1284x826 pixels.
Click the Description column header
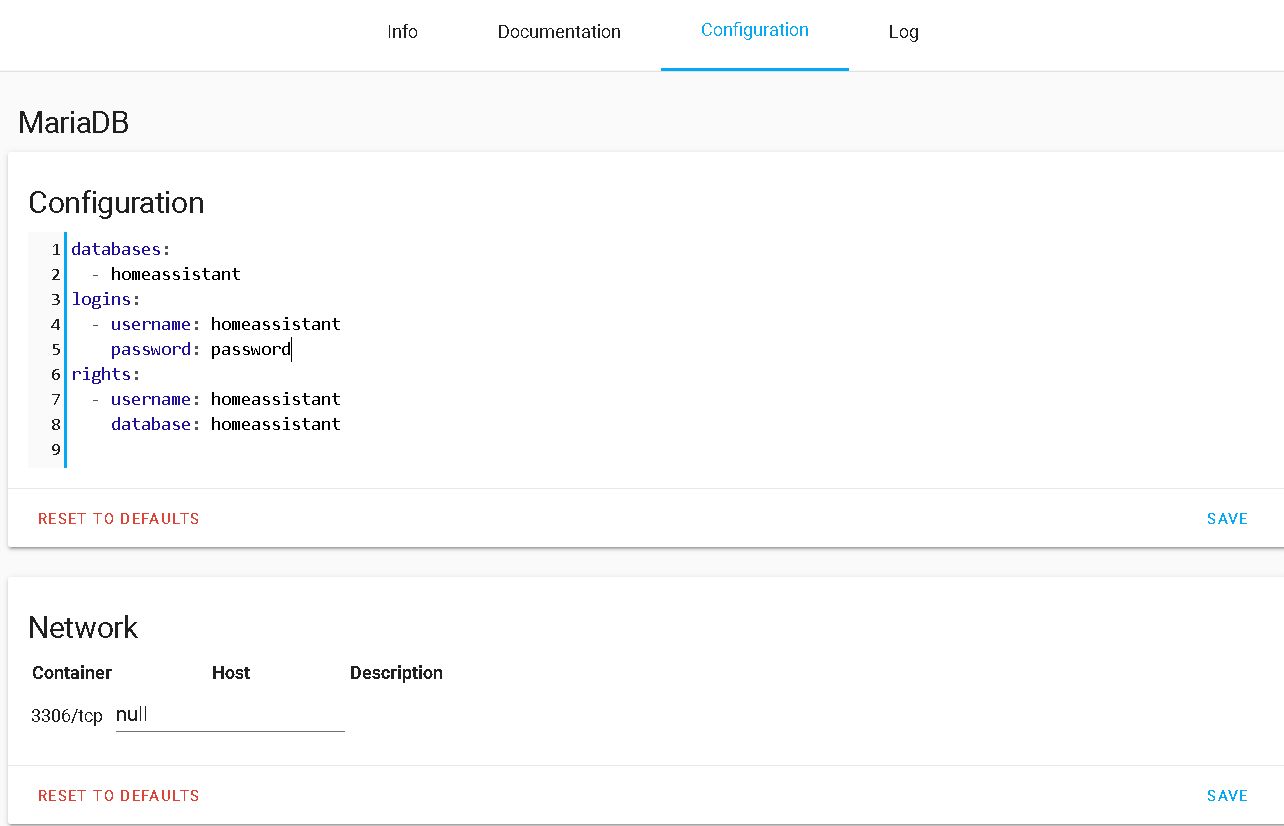click(x=396, y=672)
